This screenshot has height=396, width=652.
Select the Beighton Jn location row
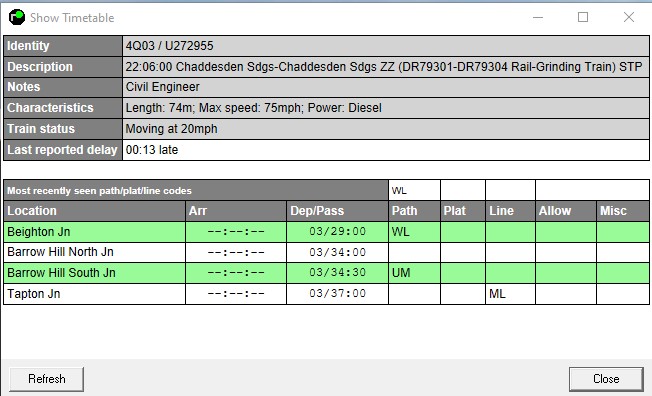326,232
